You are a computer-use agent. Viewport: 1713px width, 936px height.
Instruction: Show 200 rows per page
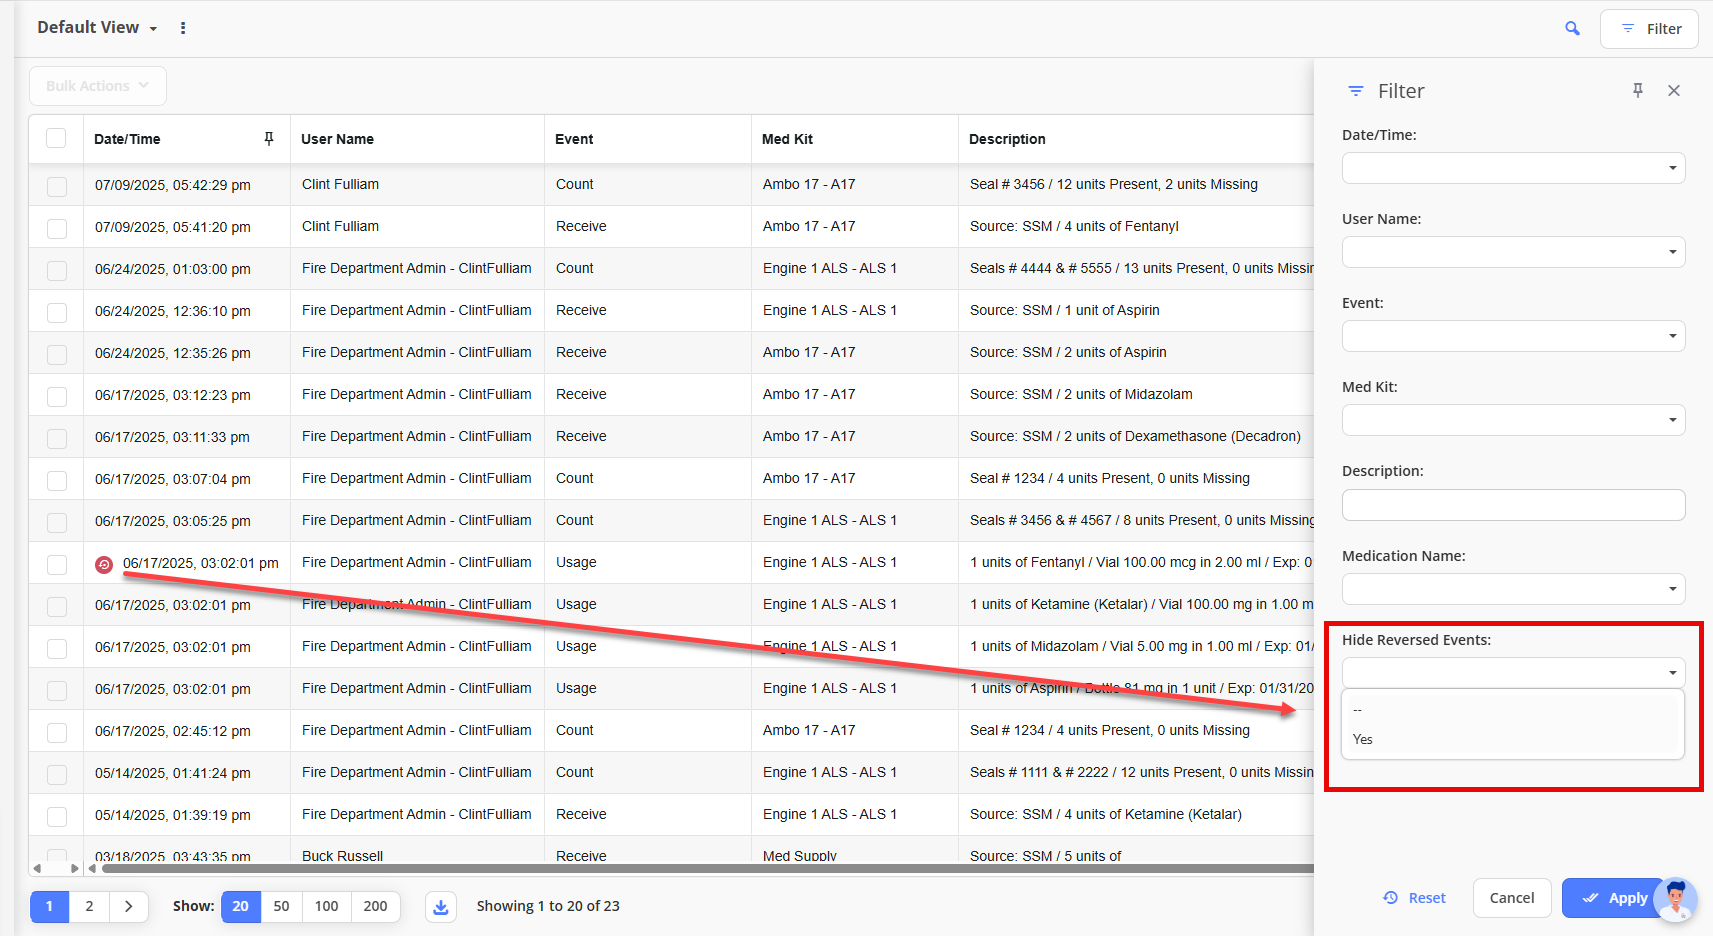coord(375,906)
